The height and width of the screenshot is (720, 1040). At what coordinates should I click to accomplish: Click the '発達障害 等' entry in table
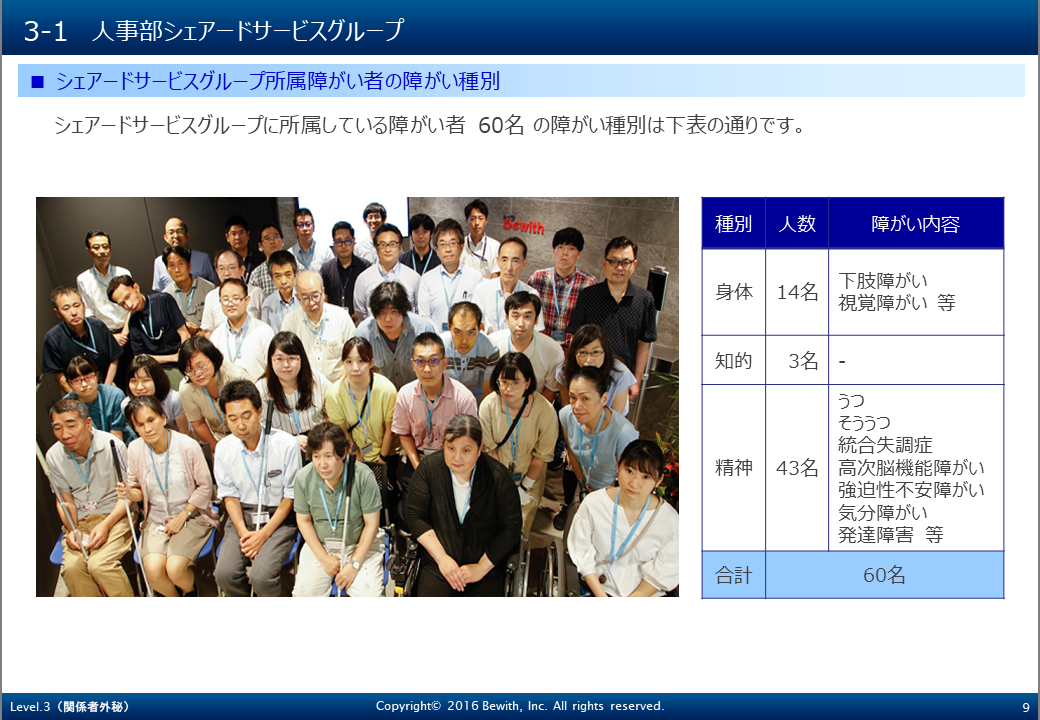click(x=891, y=535)
